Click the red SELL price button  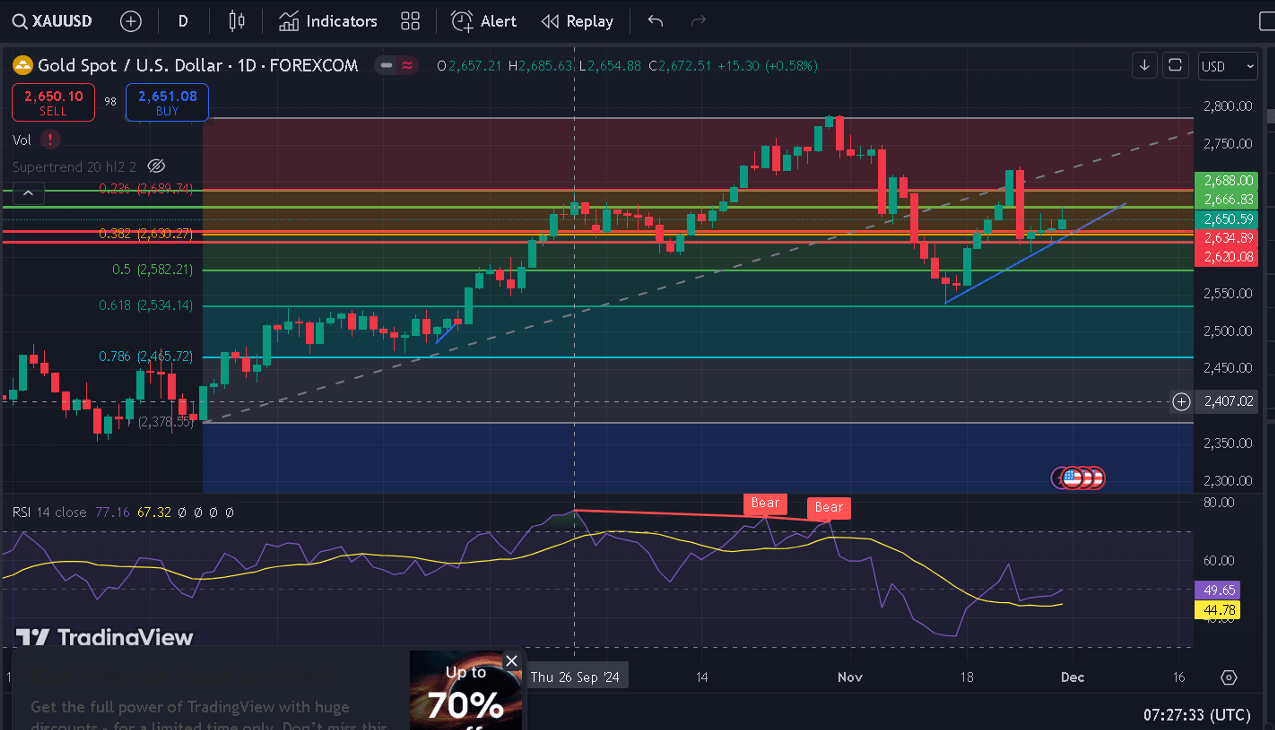(54, 102)
